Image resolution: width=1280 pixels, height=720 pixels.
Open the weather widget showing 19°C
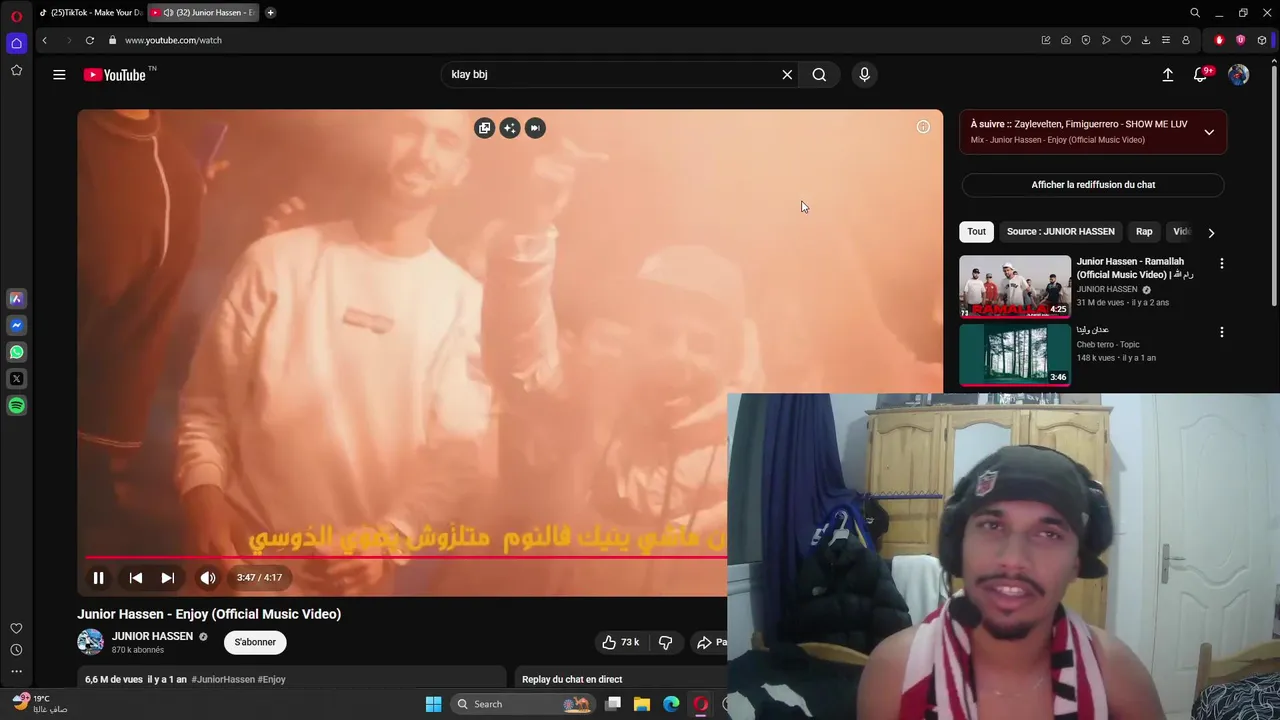(40, 703)
